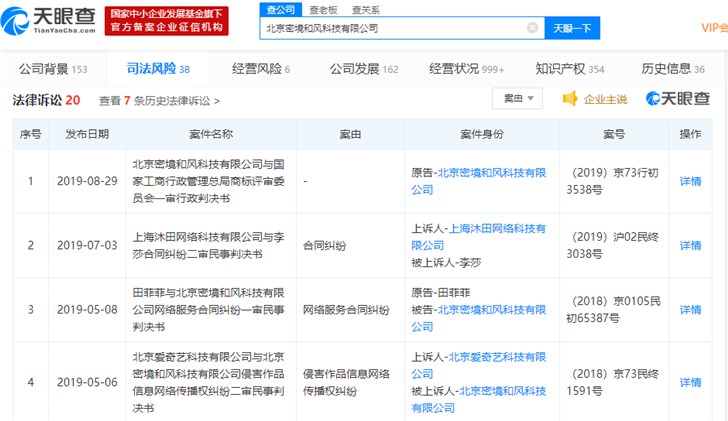728x421 pixels.
Task: Click the red 官方备案企业征信机构 banner
Action: point(167,21)
